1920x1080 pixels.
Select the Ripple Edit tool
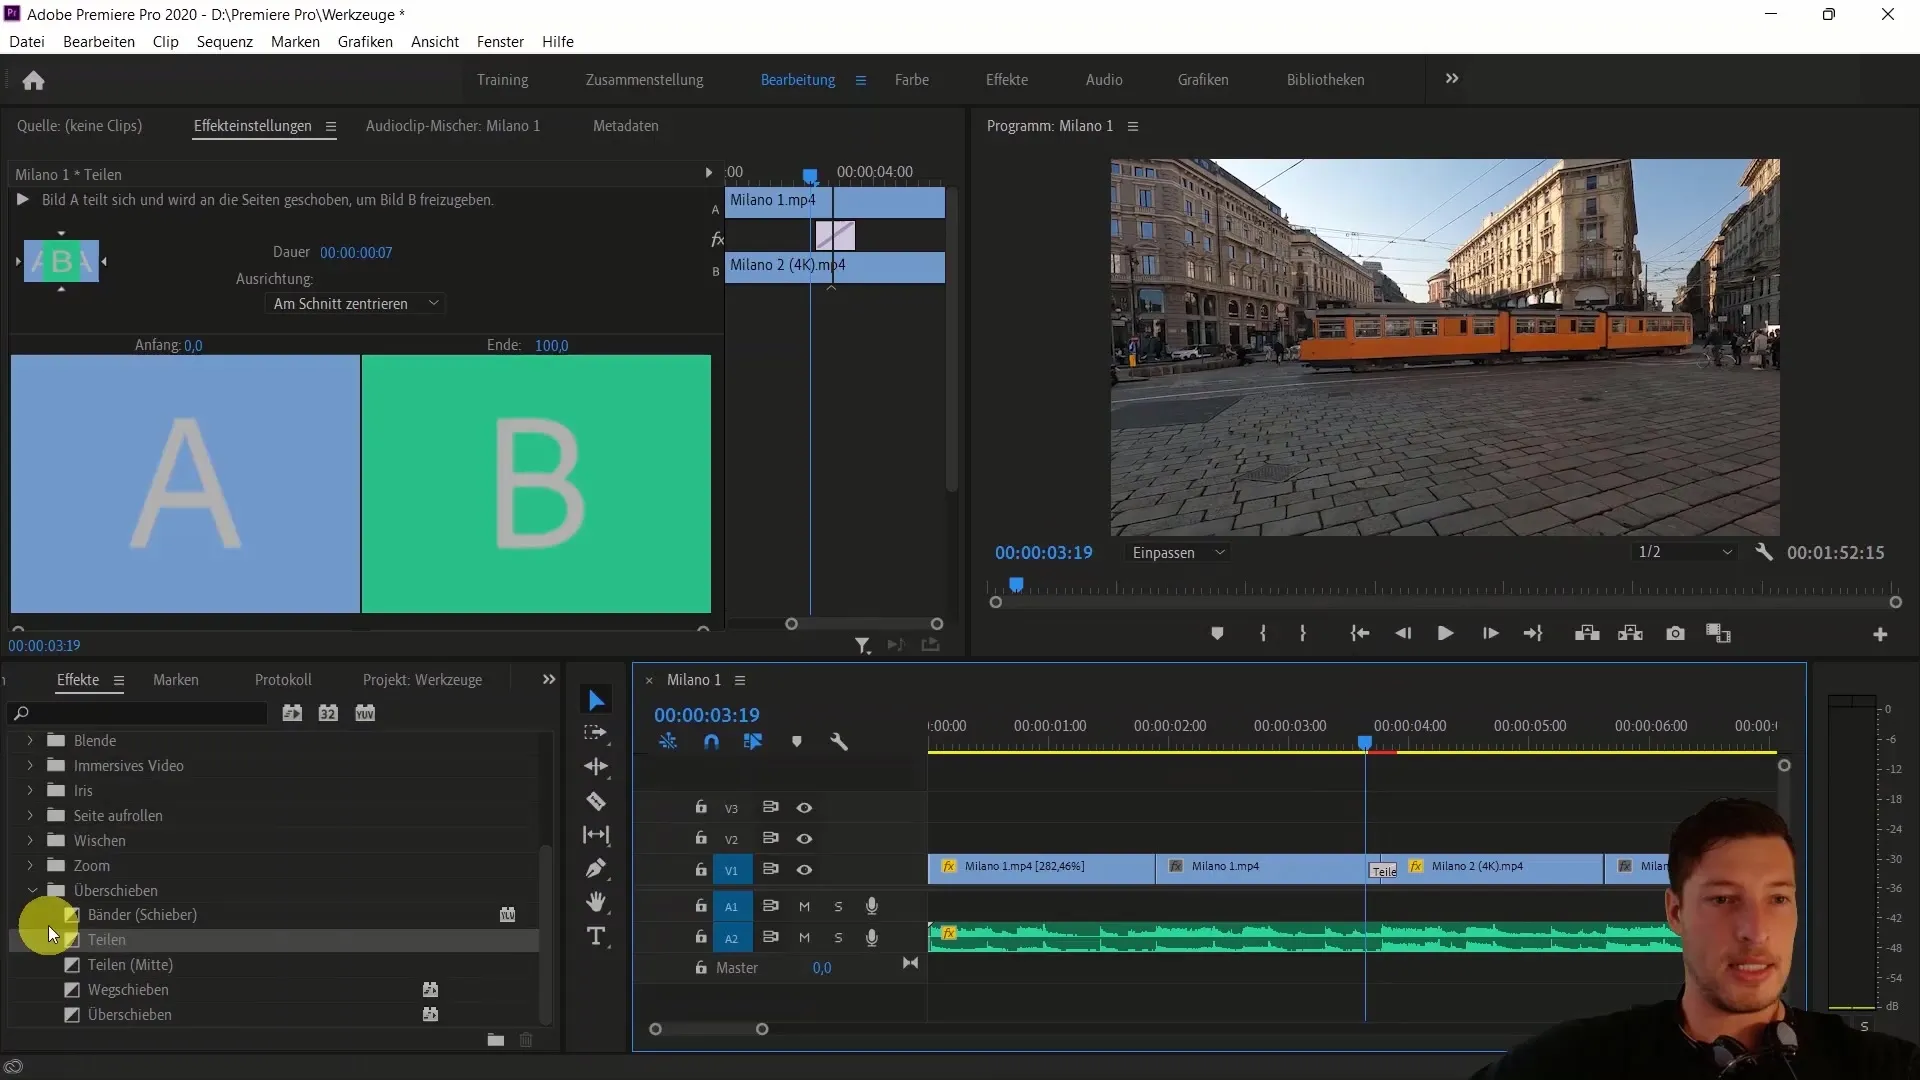[596, 767]
